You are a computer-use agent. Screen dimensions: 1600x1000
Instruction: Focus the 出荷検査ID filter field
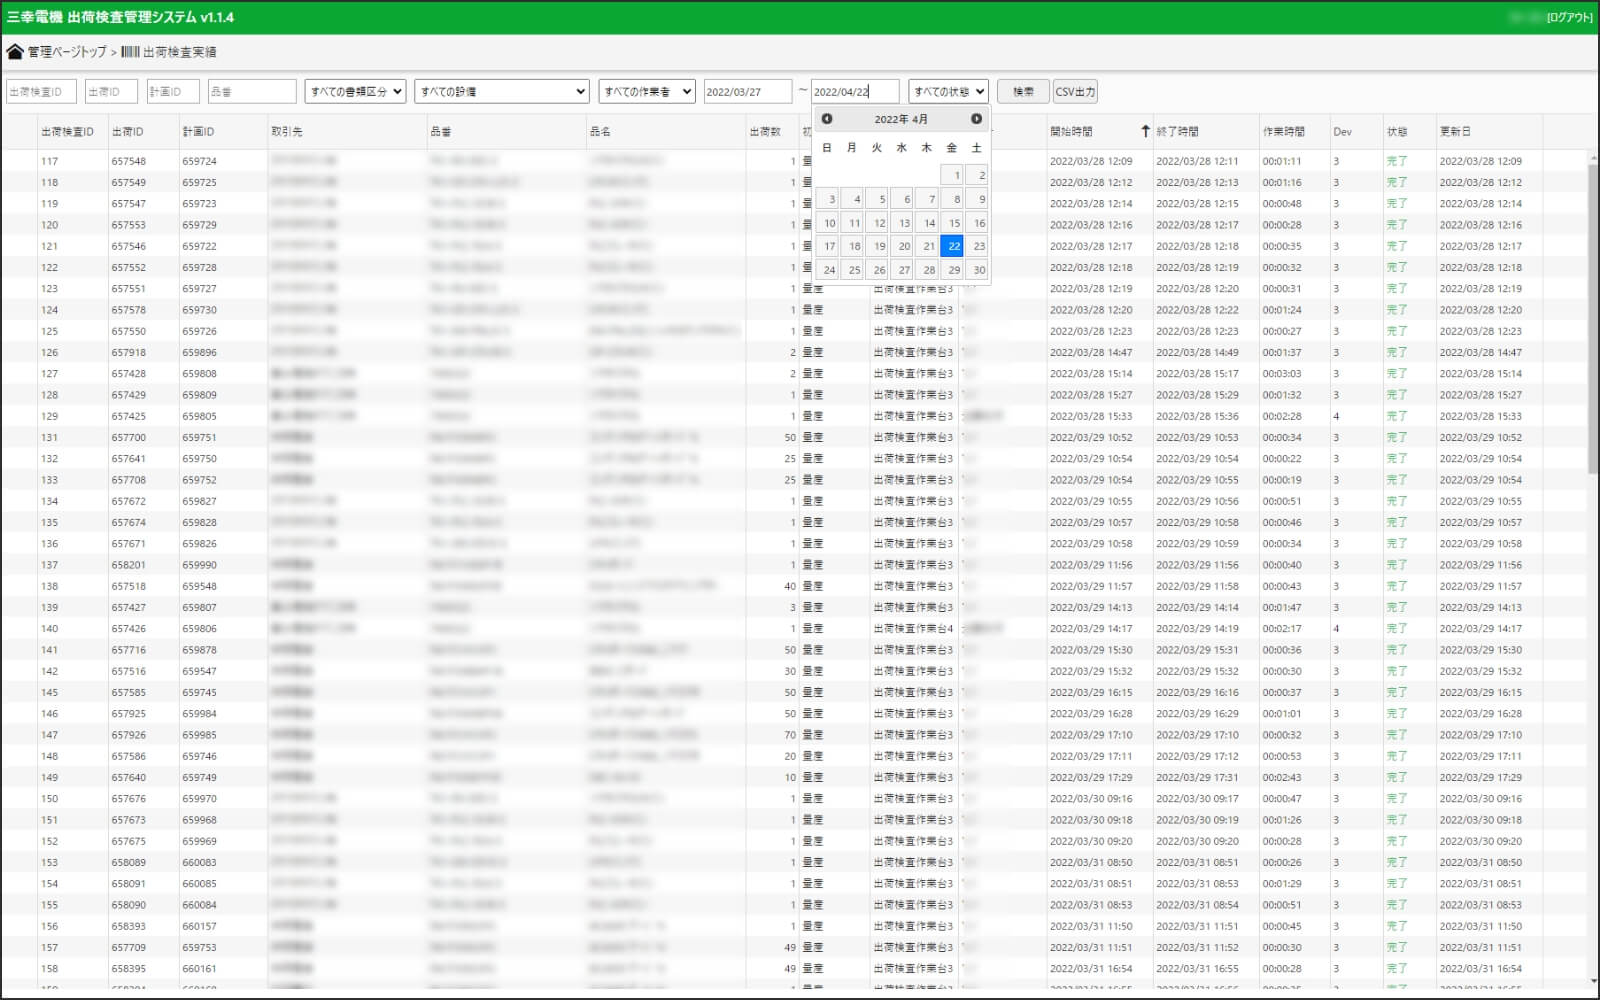tap(41, 91)
